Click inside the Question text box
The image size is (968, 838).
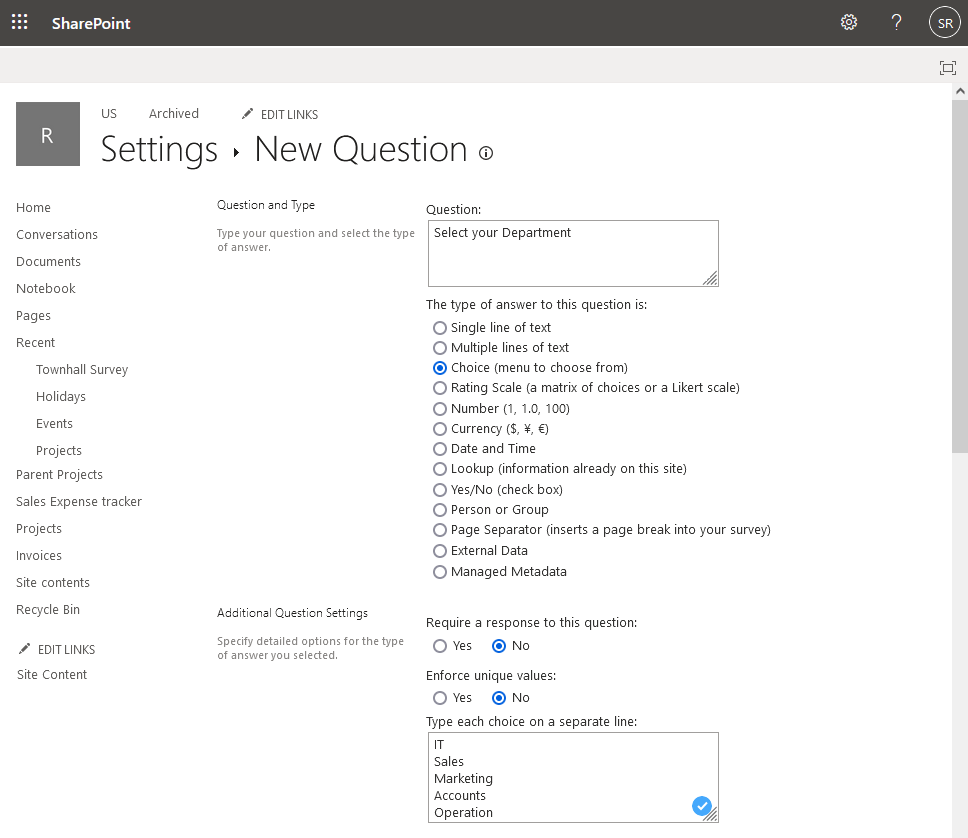[572, 252]
